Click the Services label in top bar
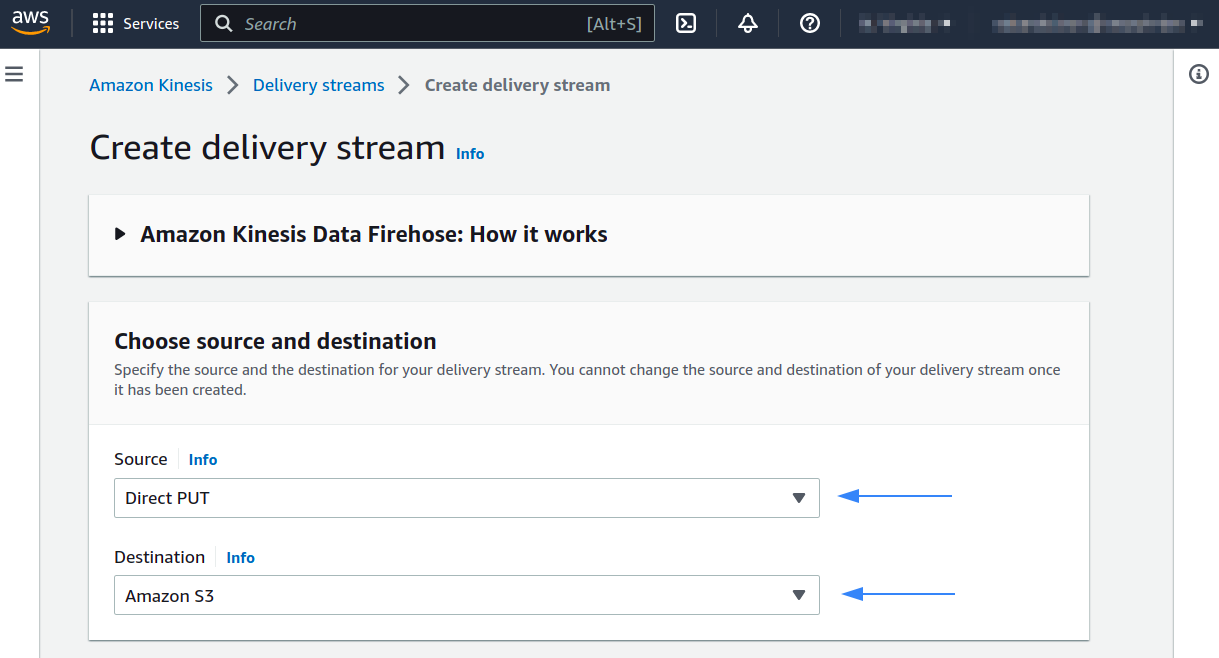 point(151,24)
